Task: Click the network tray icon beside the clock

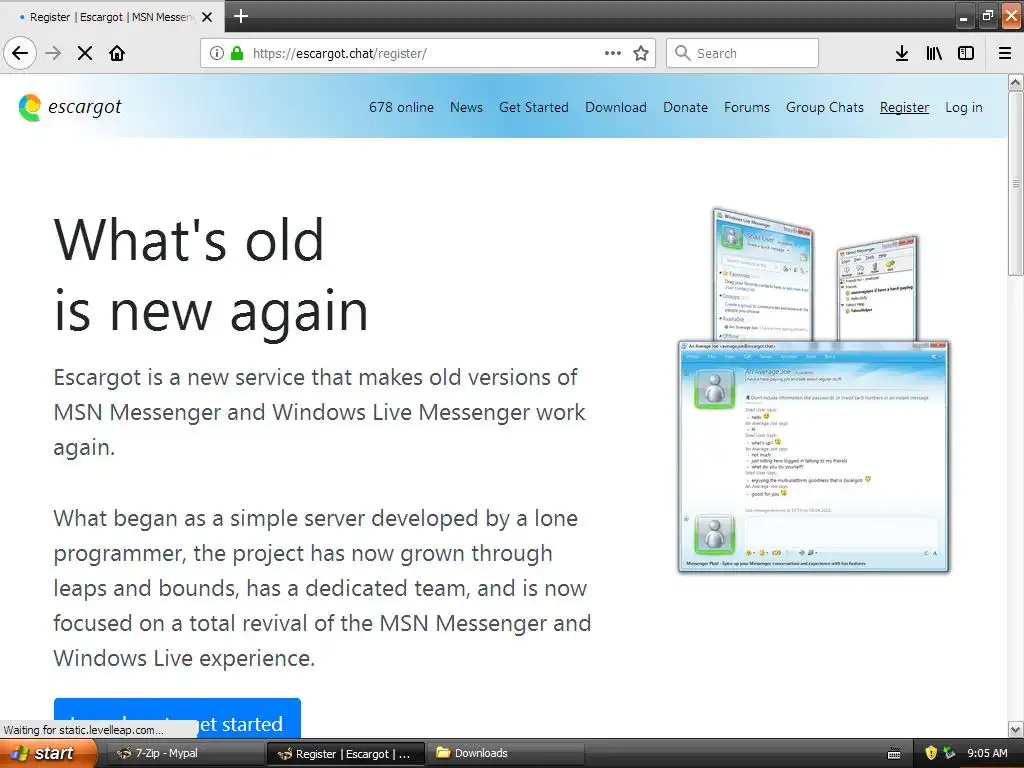Action: coord(949,753)
